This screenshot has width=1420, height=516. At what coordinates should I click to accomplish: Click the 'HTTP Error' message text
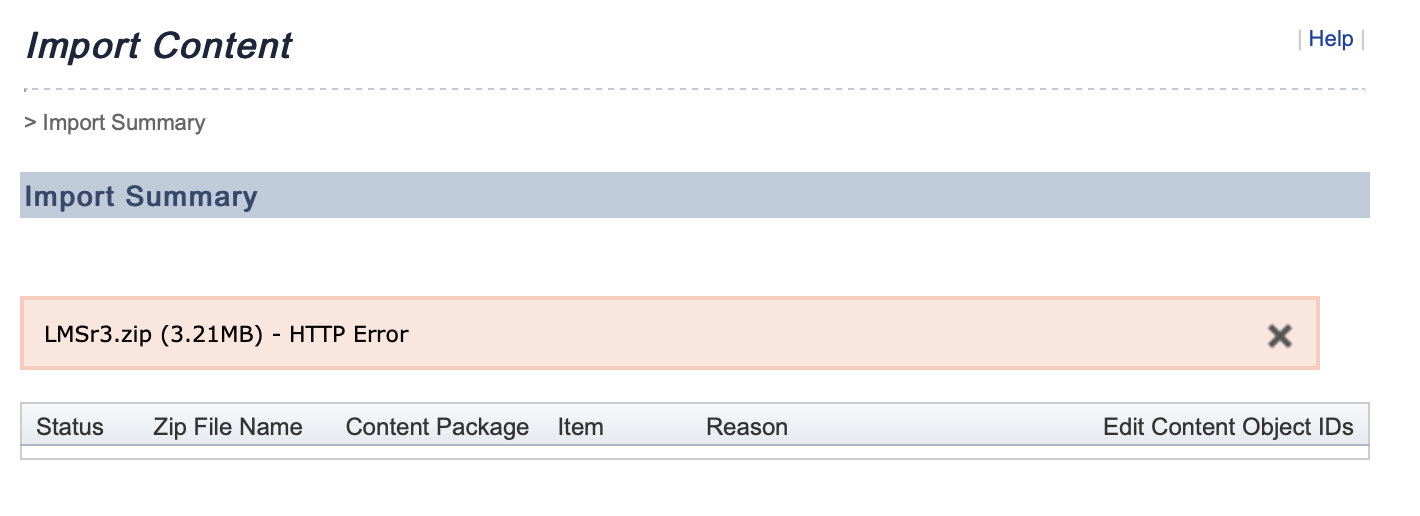(349, 334)
